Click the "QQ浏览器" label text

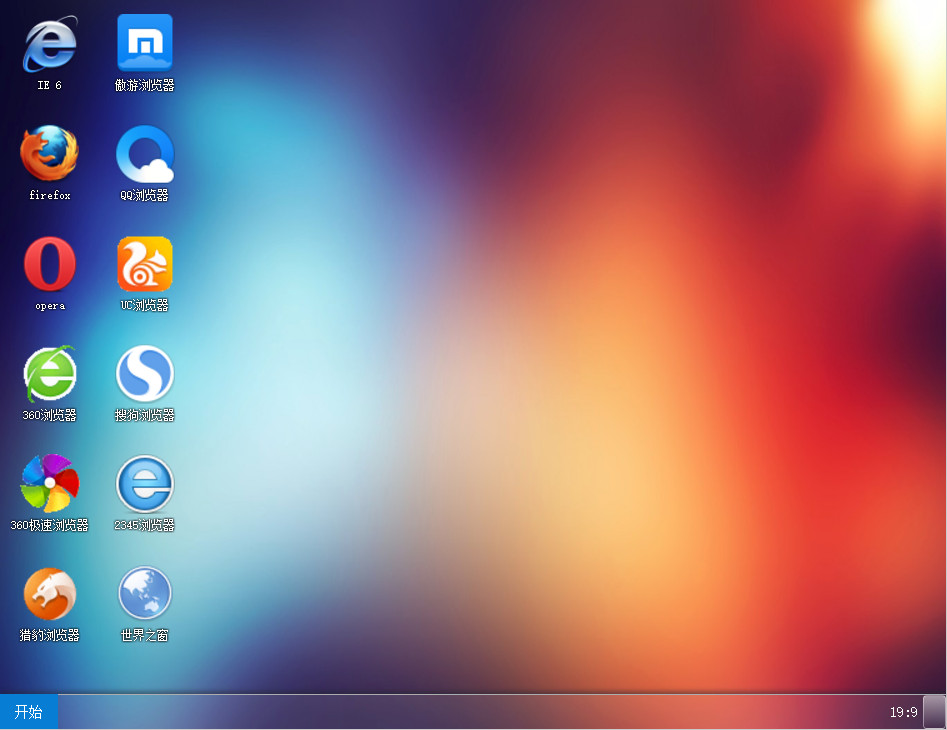[144, 195]
